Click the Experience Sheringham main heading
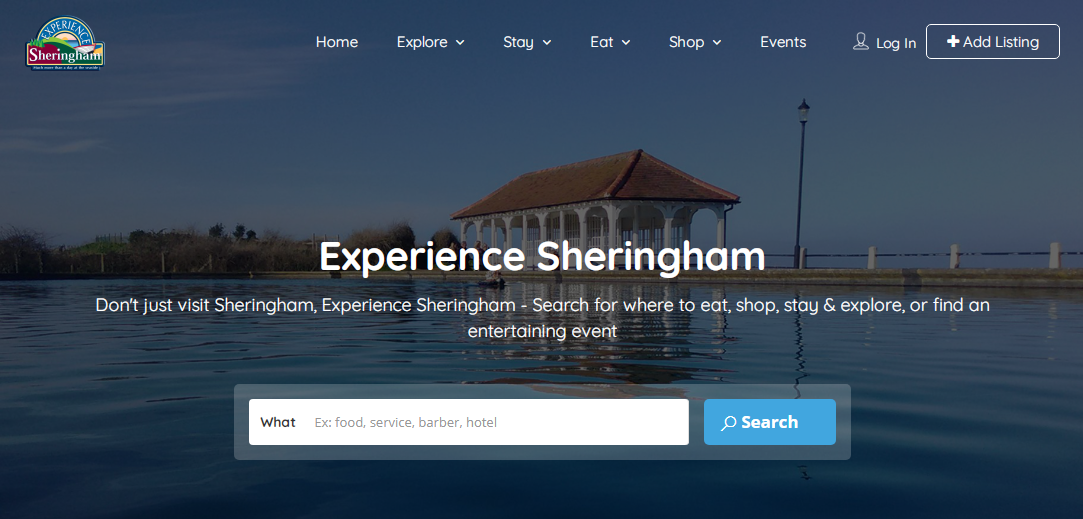 coord(542,256)
